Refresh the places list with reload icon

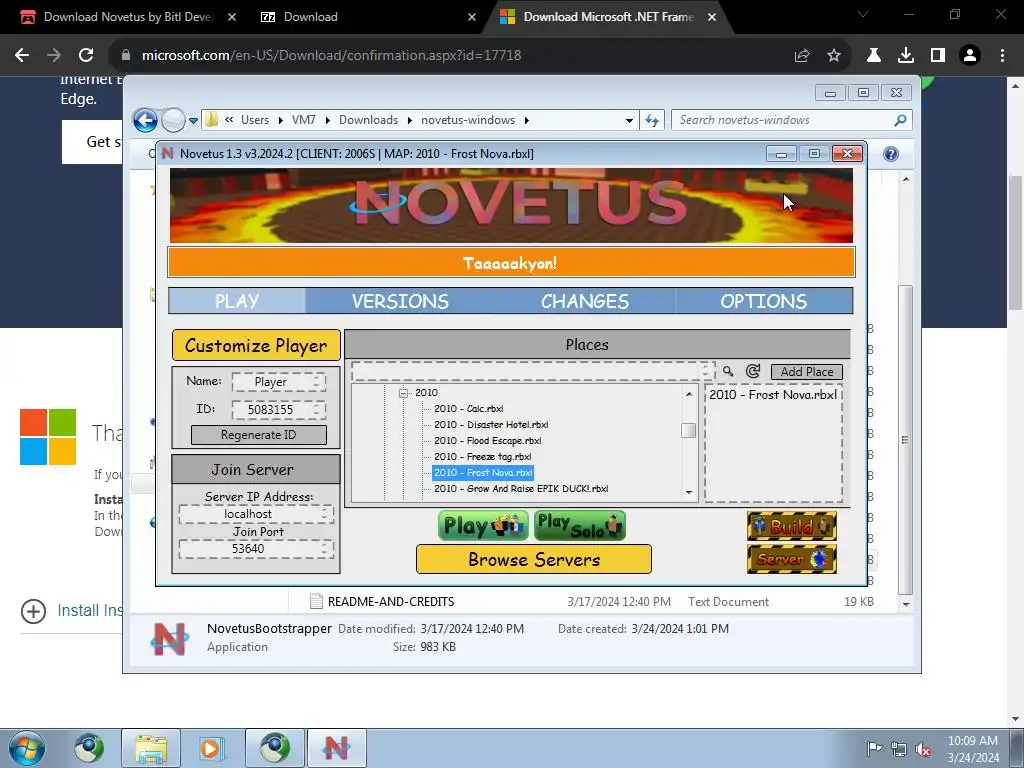pyautogui.click(x=752, y=372)
